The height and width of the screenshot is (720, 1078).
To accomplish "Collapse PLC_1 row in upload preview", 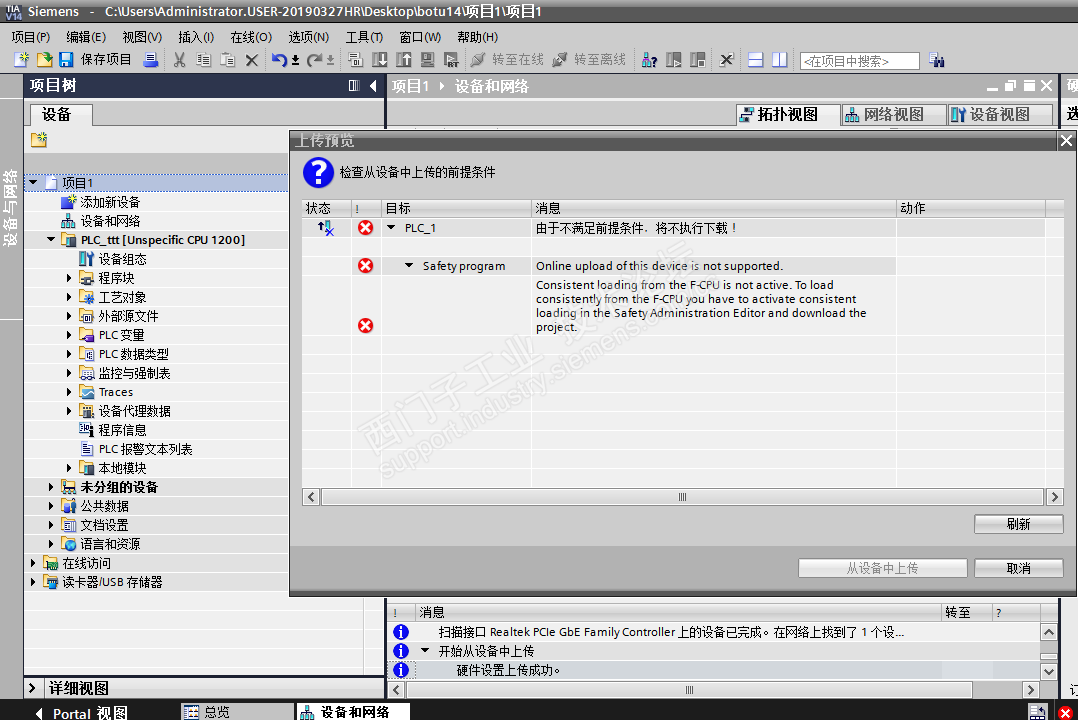I will 391,228.
